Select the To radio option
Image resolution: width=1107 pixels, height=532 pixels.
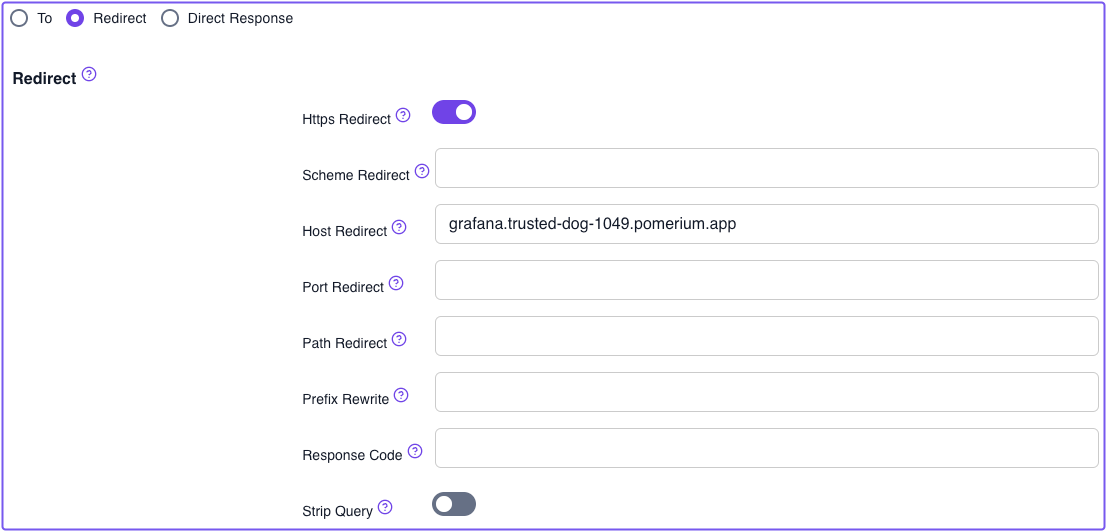pyautogui.click(x=19, y=19)
